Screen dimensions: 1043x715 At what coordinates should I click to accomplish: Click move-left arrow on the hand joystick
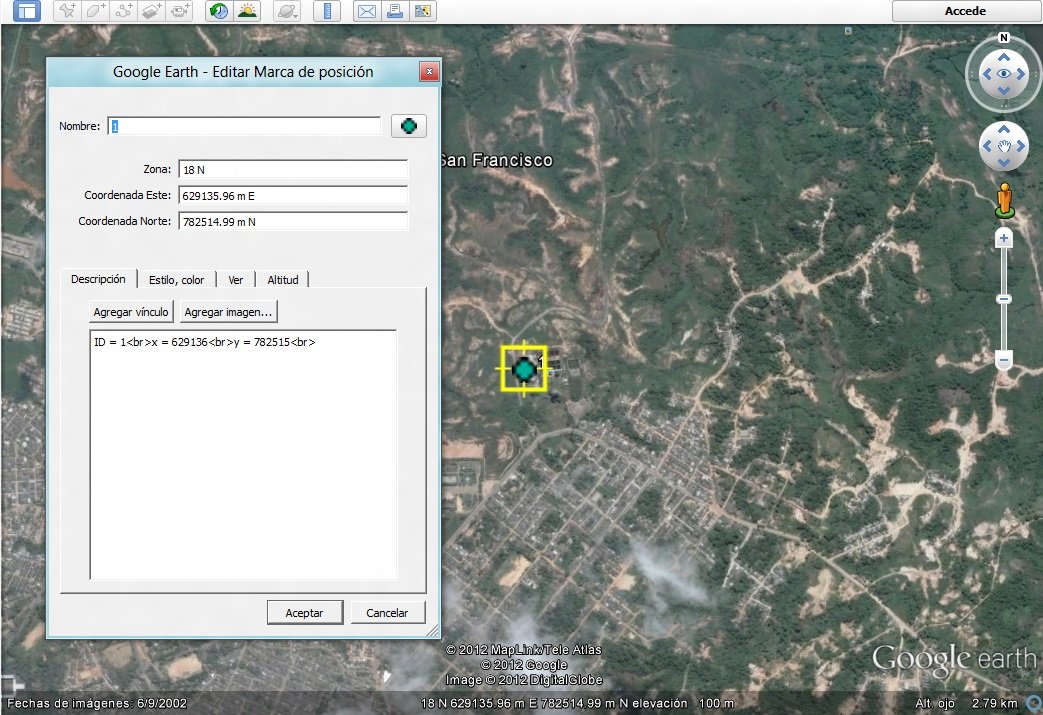987,146
